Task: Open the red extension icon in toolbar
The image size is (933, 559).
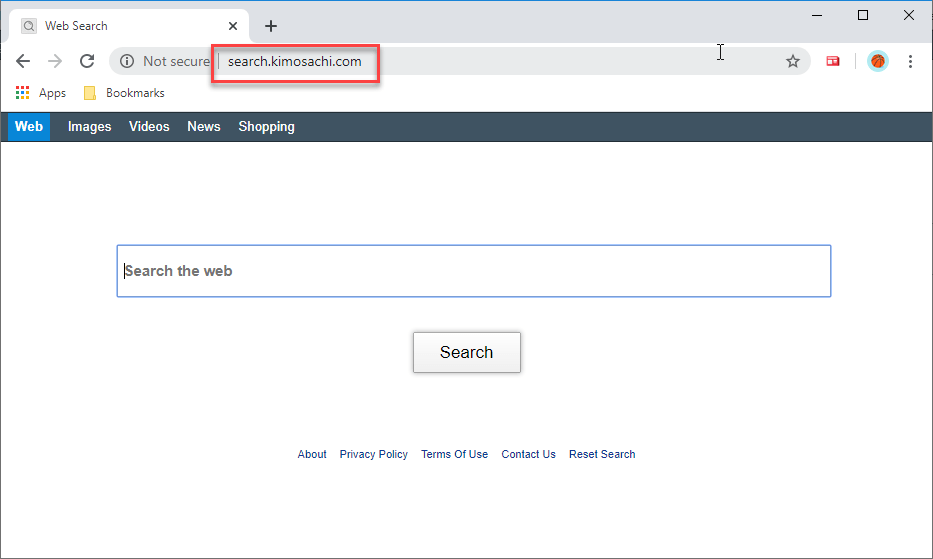Action: point(833,61)
